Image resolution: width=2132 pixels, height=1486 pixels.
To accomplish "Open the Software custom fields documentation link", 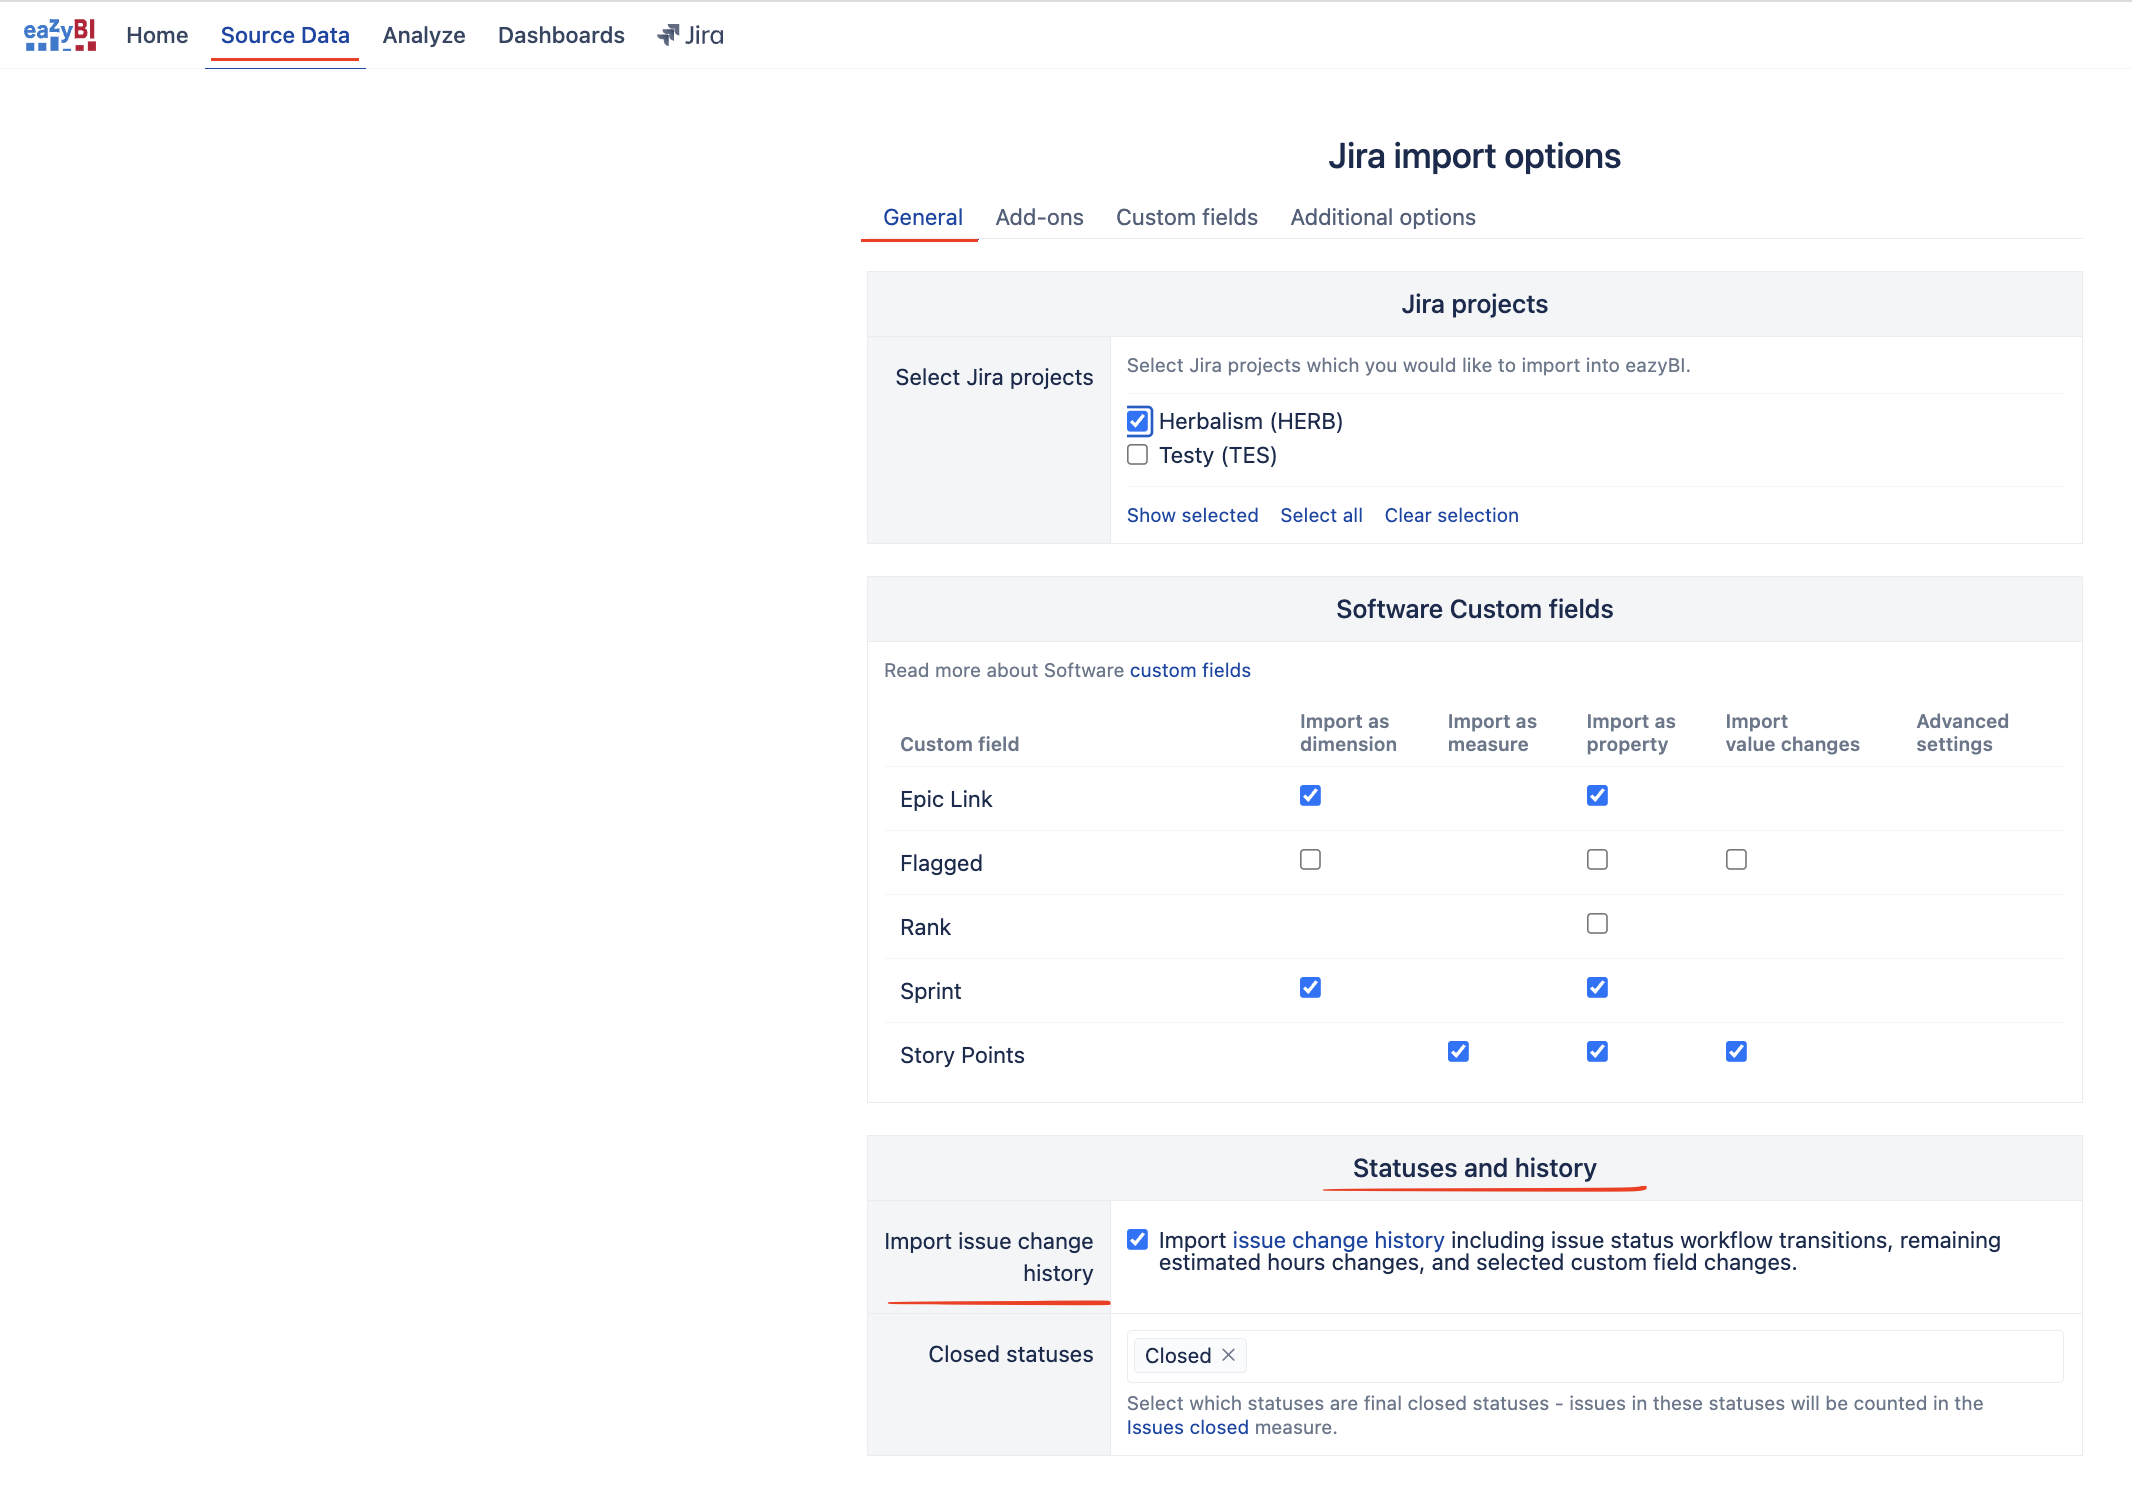I will (1190, 670).
